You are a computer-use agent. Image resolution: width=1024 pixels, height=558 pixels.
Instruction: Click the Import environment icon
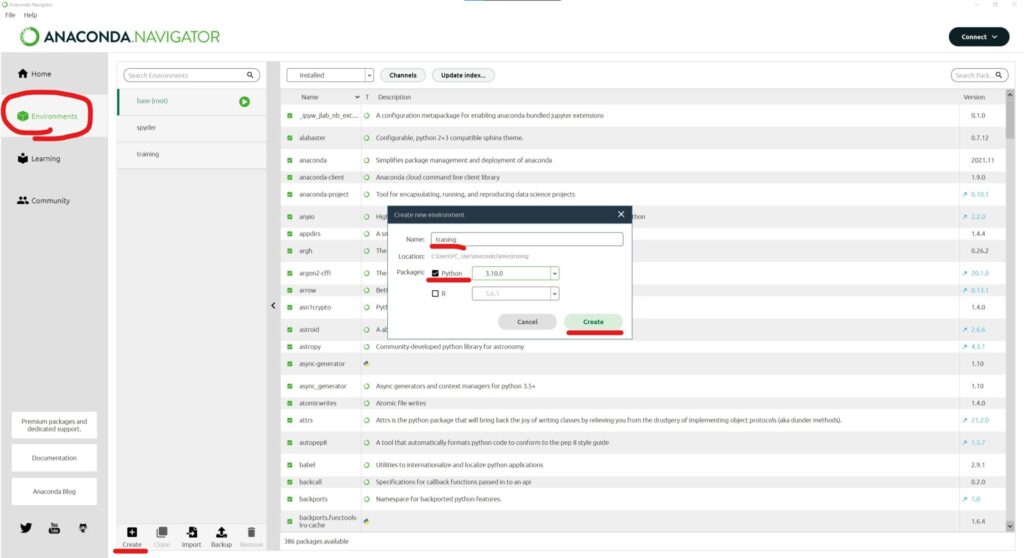coord(191,533)
